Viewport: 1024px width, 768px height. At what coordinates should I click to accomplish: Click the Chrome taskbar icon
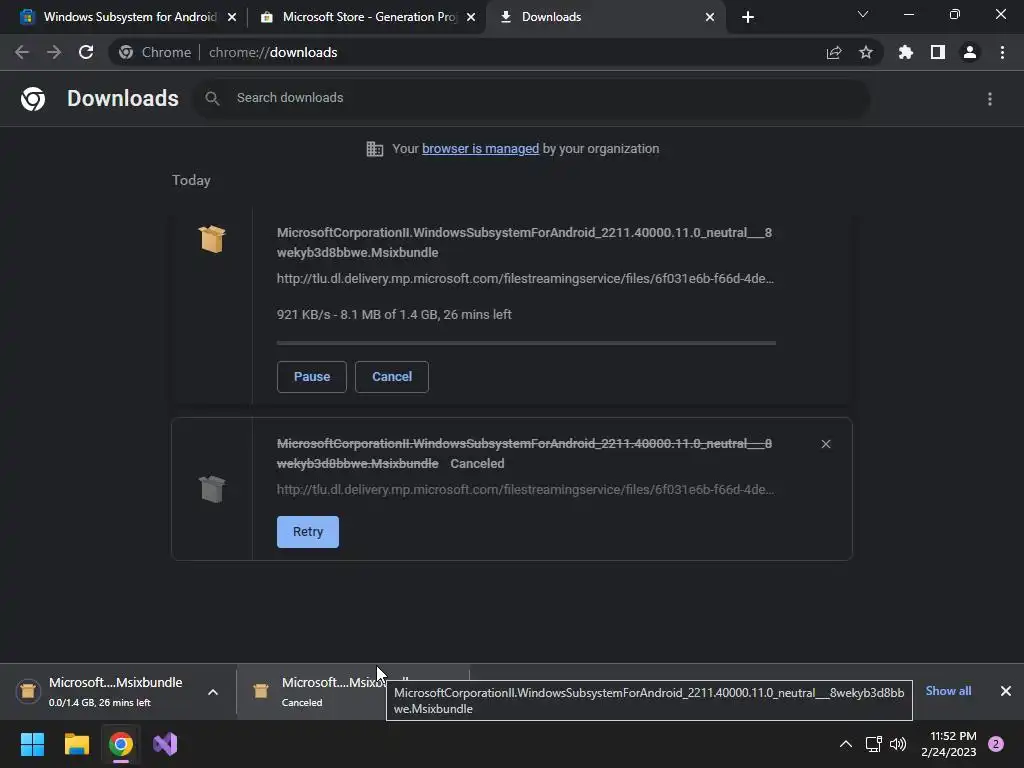[121, 744]
